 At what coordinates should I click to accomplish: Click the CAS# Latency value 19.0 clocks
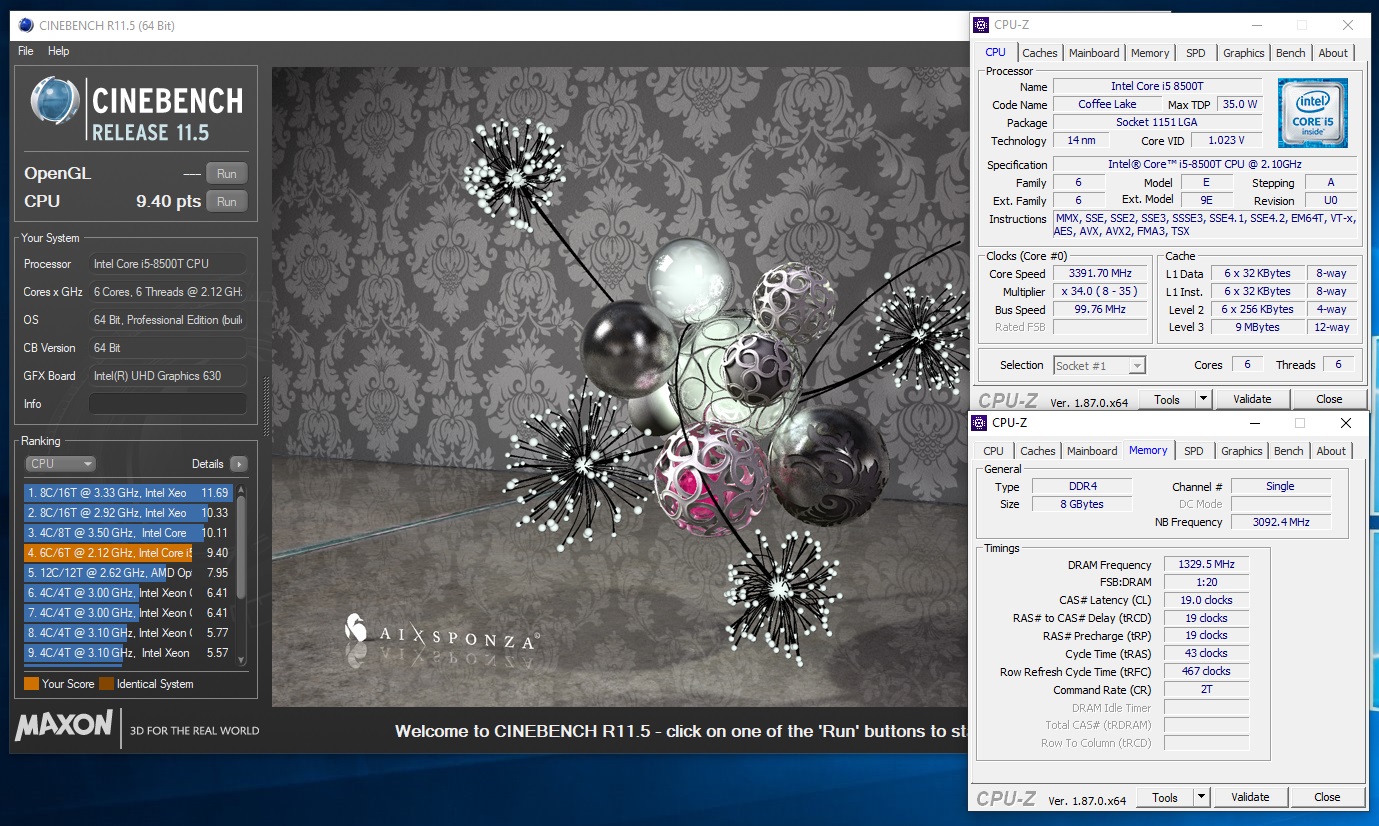(x=1205, y=600)
